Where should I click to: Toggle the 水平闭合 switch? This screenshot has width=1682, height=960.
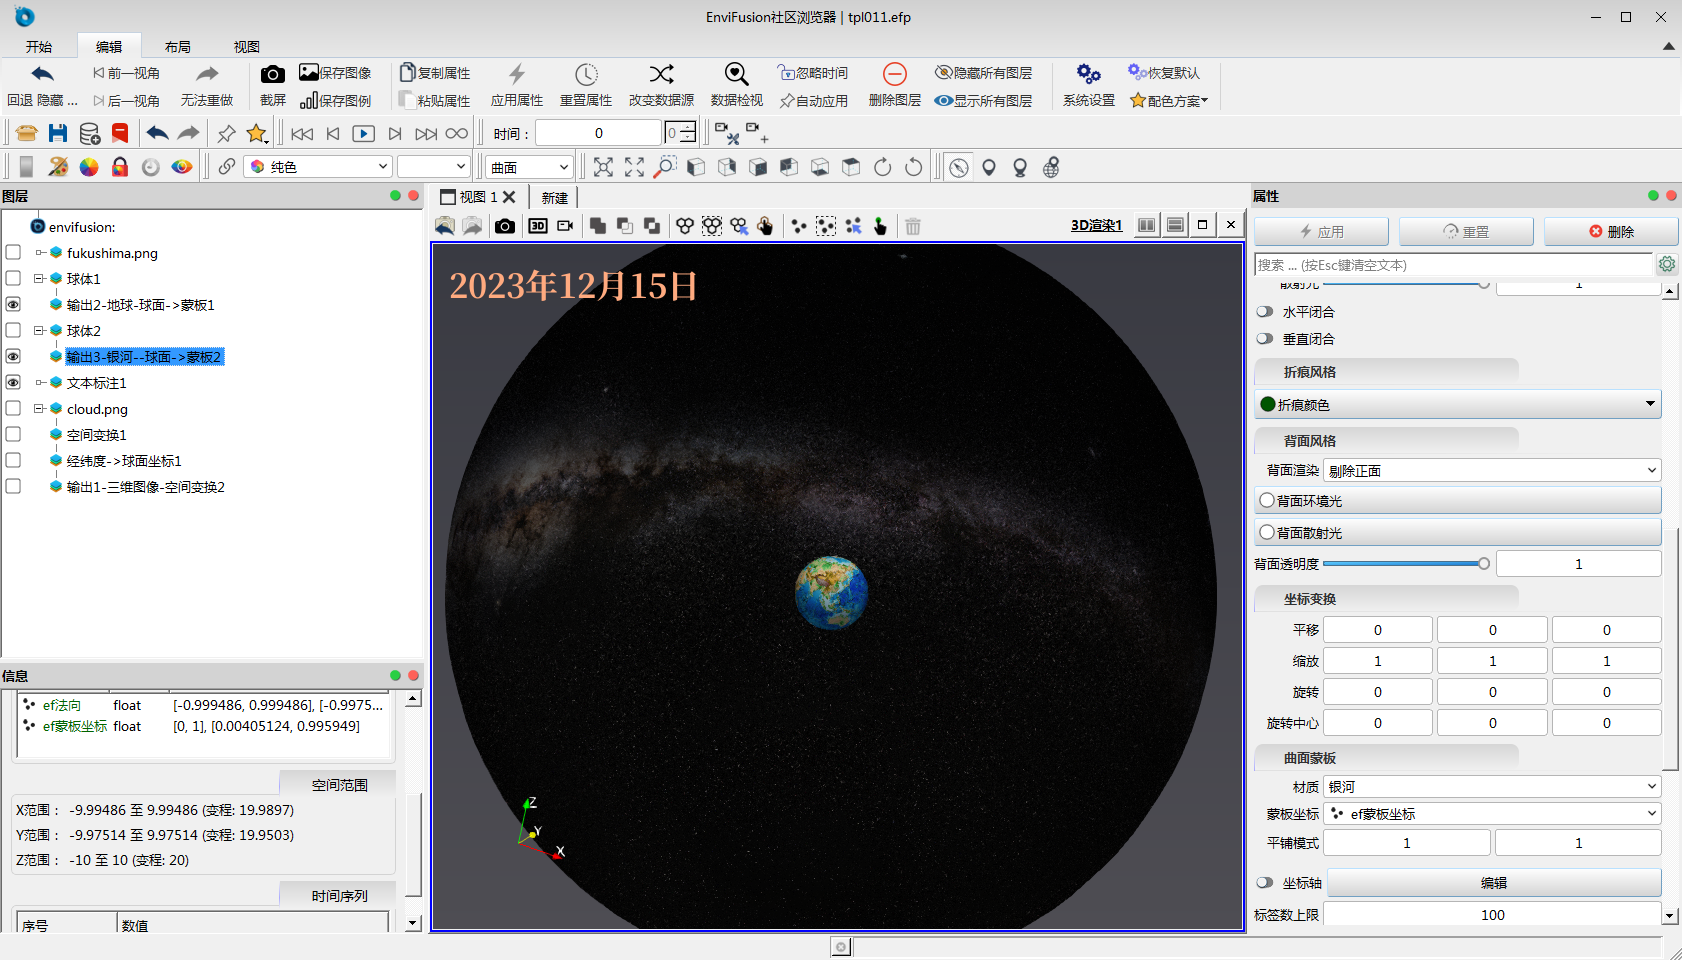(x=1265, y=312)
